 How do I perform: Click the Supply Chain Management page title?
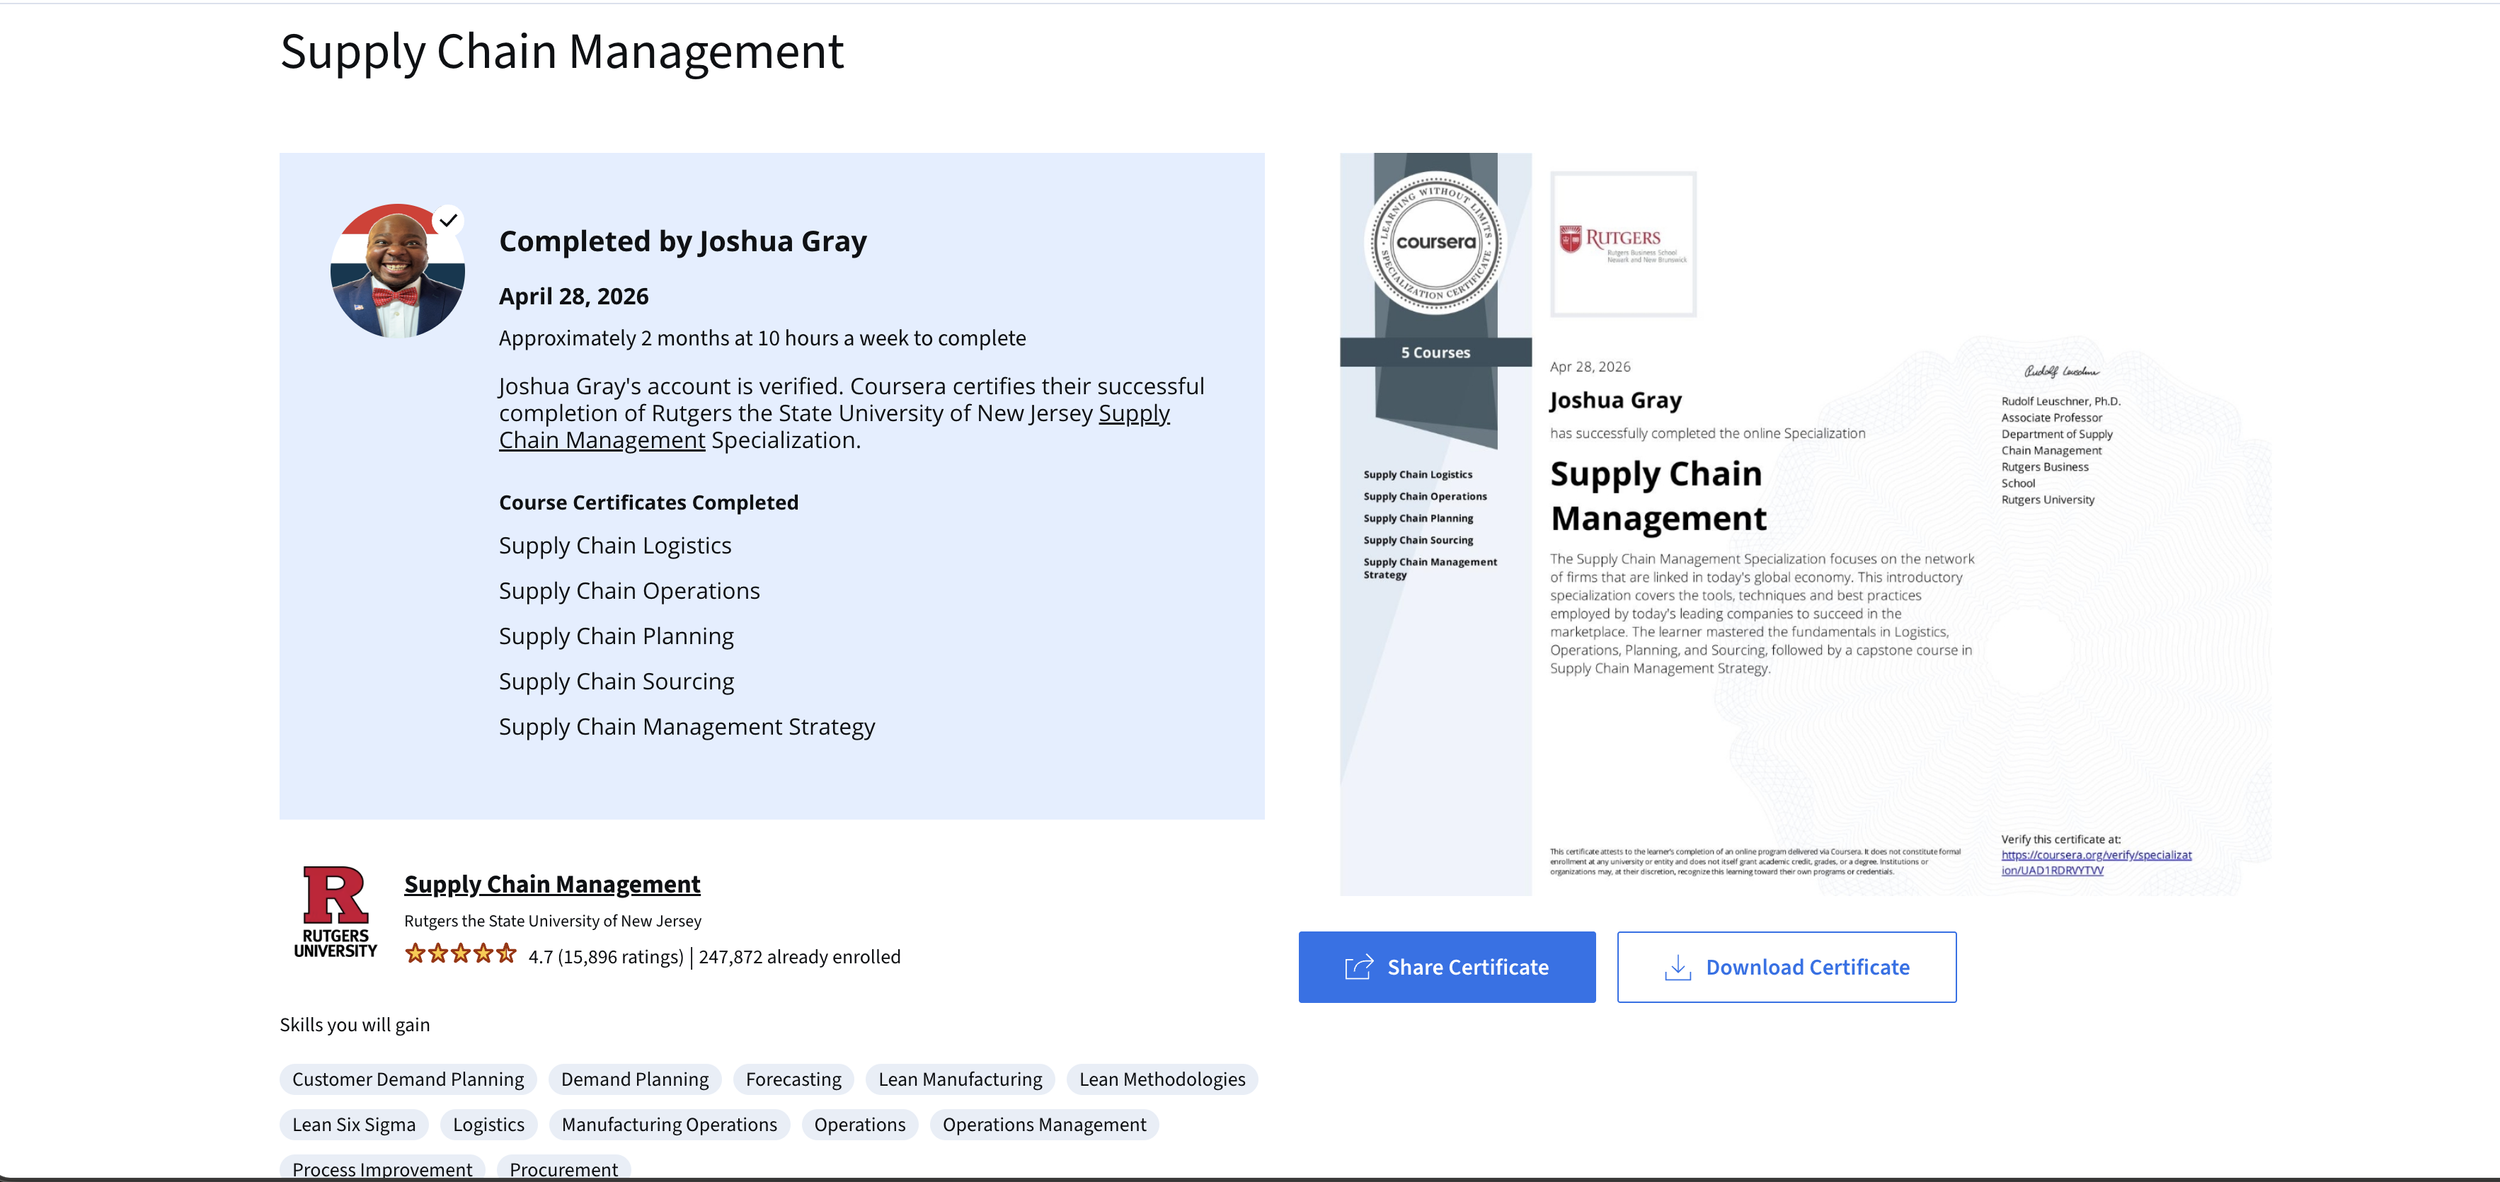tap(562, 52)
